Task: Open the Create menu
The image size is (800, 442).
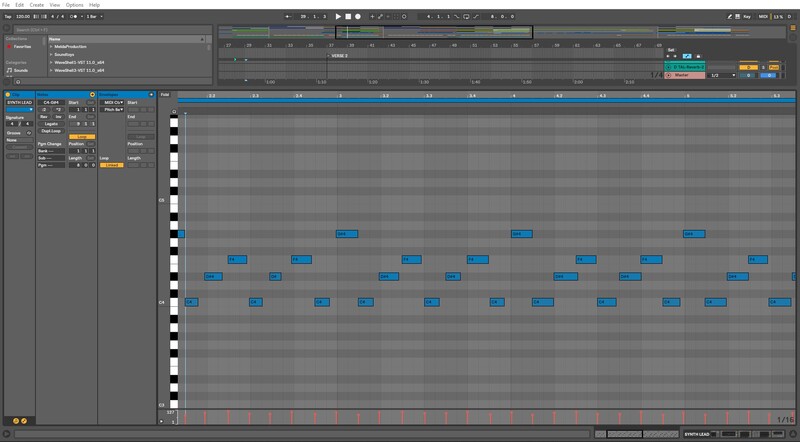Action: click(x=36, y=5)
